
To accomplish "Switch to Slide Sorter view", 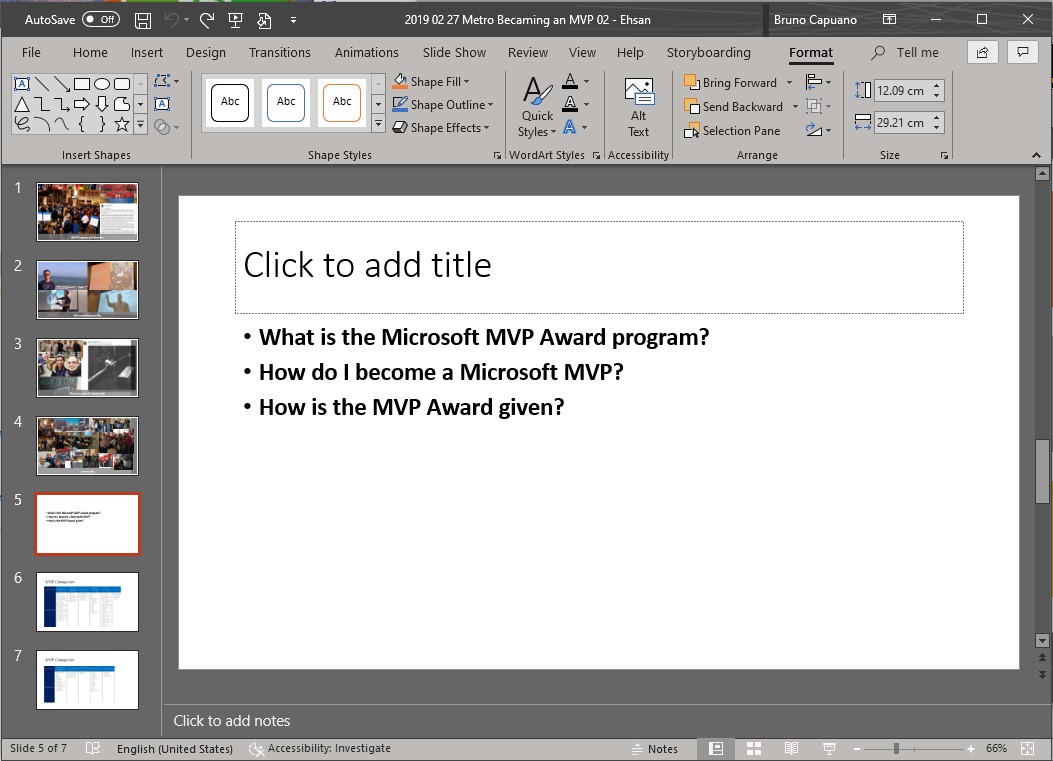I will [753, 748].
